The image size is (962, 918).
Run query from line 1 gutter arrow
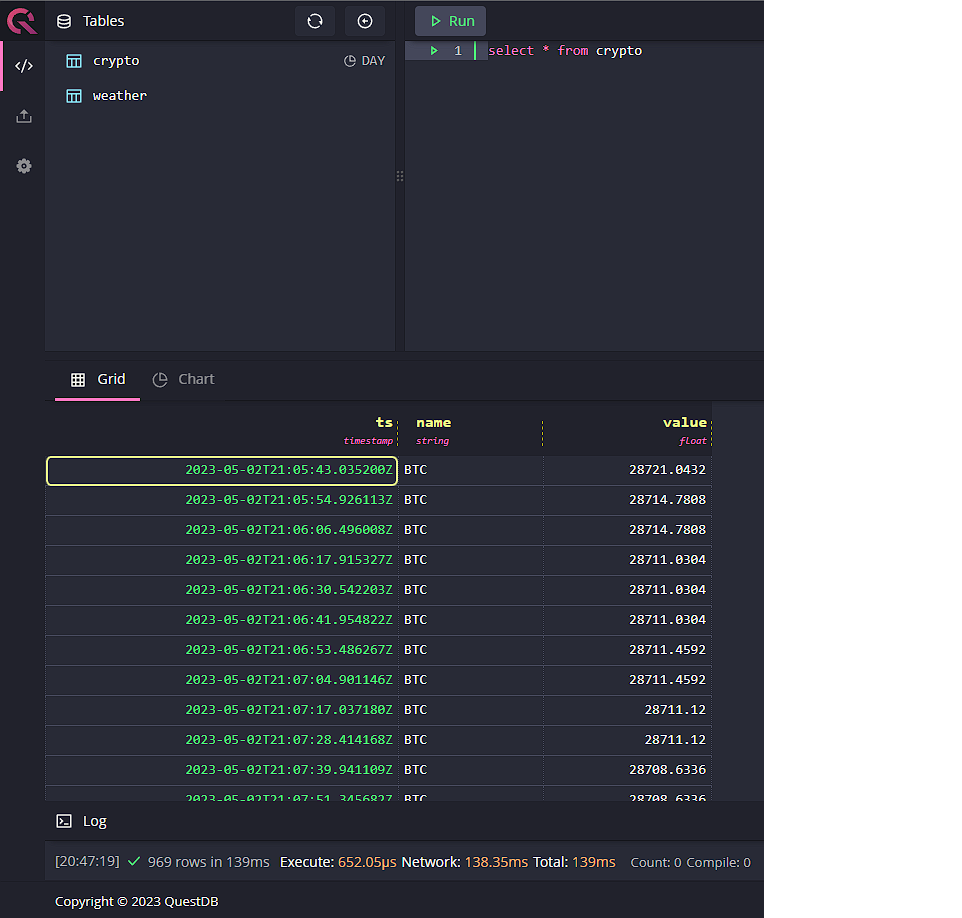tap(434, 51)
